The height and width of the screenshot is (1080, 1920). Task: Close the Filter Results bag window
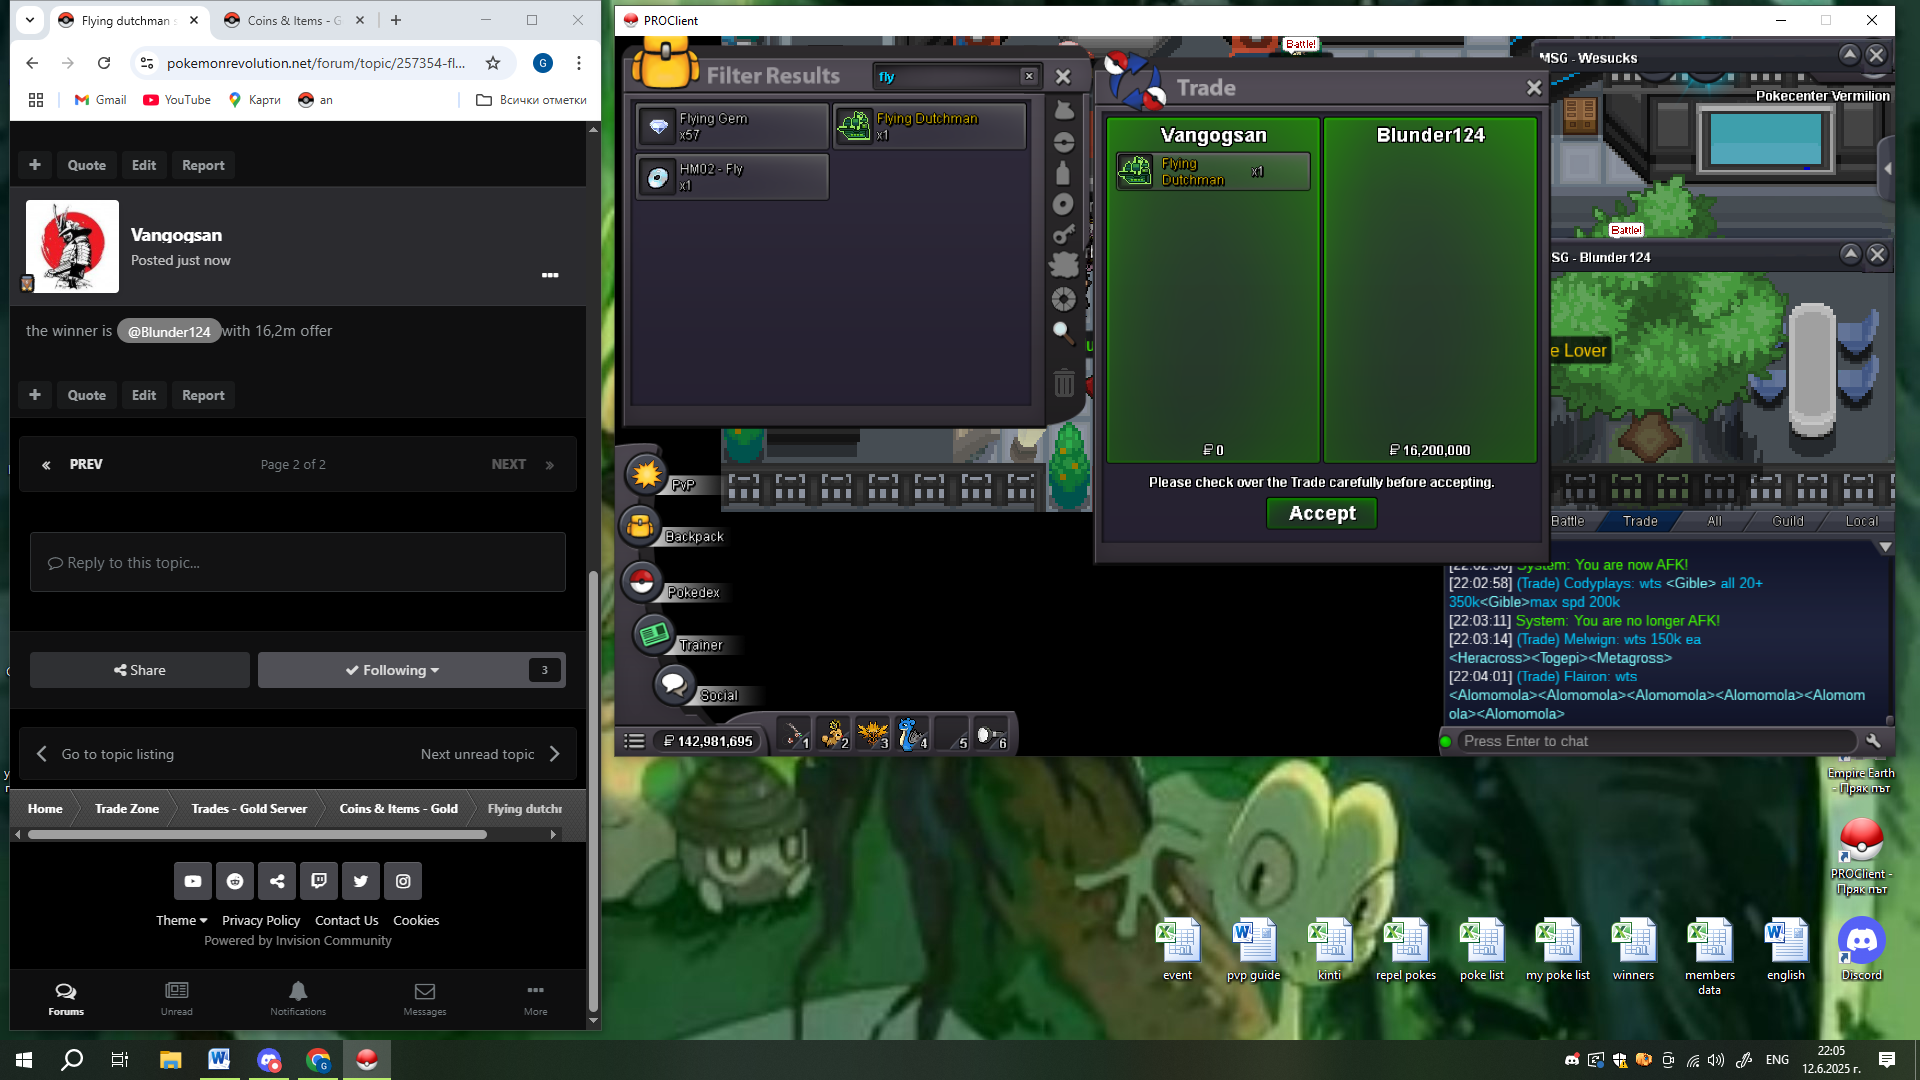1063,76
